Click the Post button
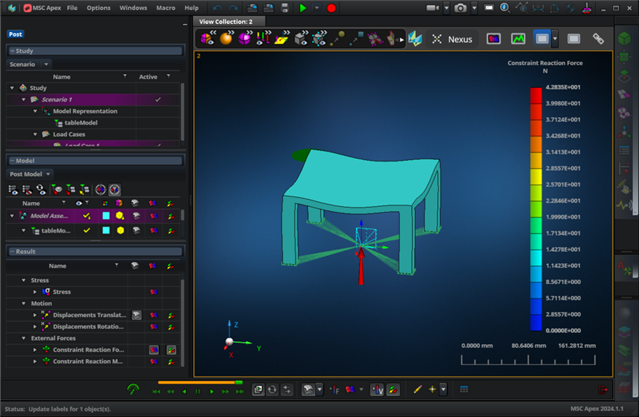This screenshot has height=417, width=639. 15,34
